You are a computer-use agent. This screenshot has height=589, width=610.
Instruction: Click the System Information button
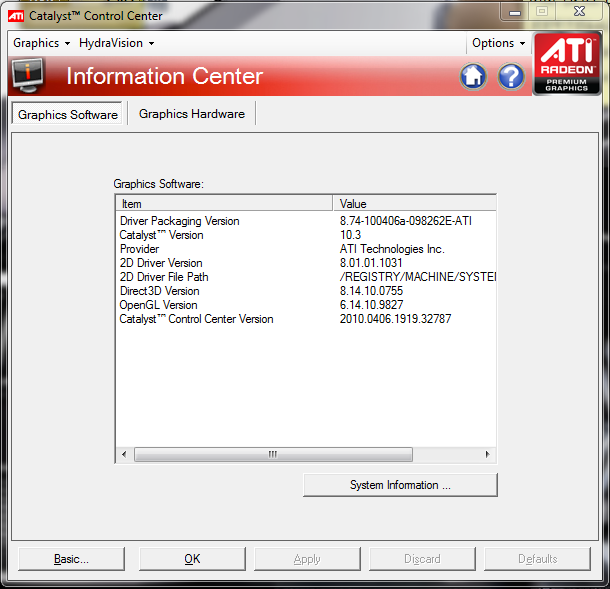pyautogui.click(x=400, y=485)
